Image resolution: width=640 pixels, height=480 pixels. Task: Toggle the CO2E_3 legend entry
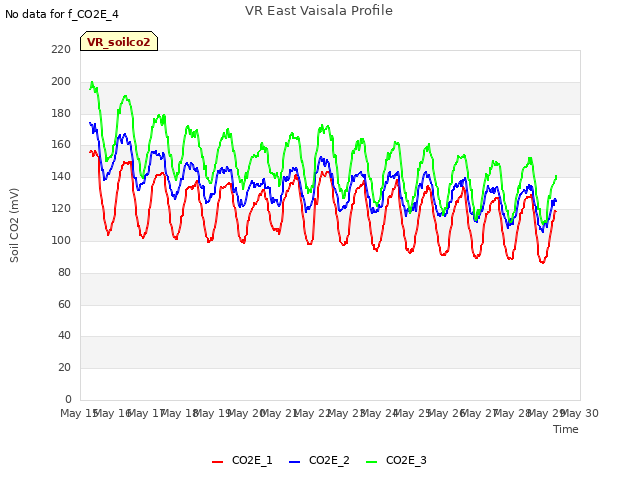point(396,460)
